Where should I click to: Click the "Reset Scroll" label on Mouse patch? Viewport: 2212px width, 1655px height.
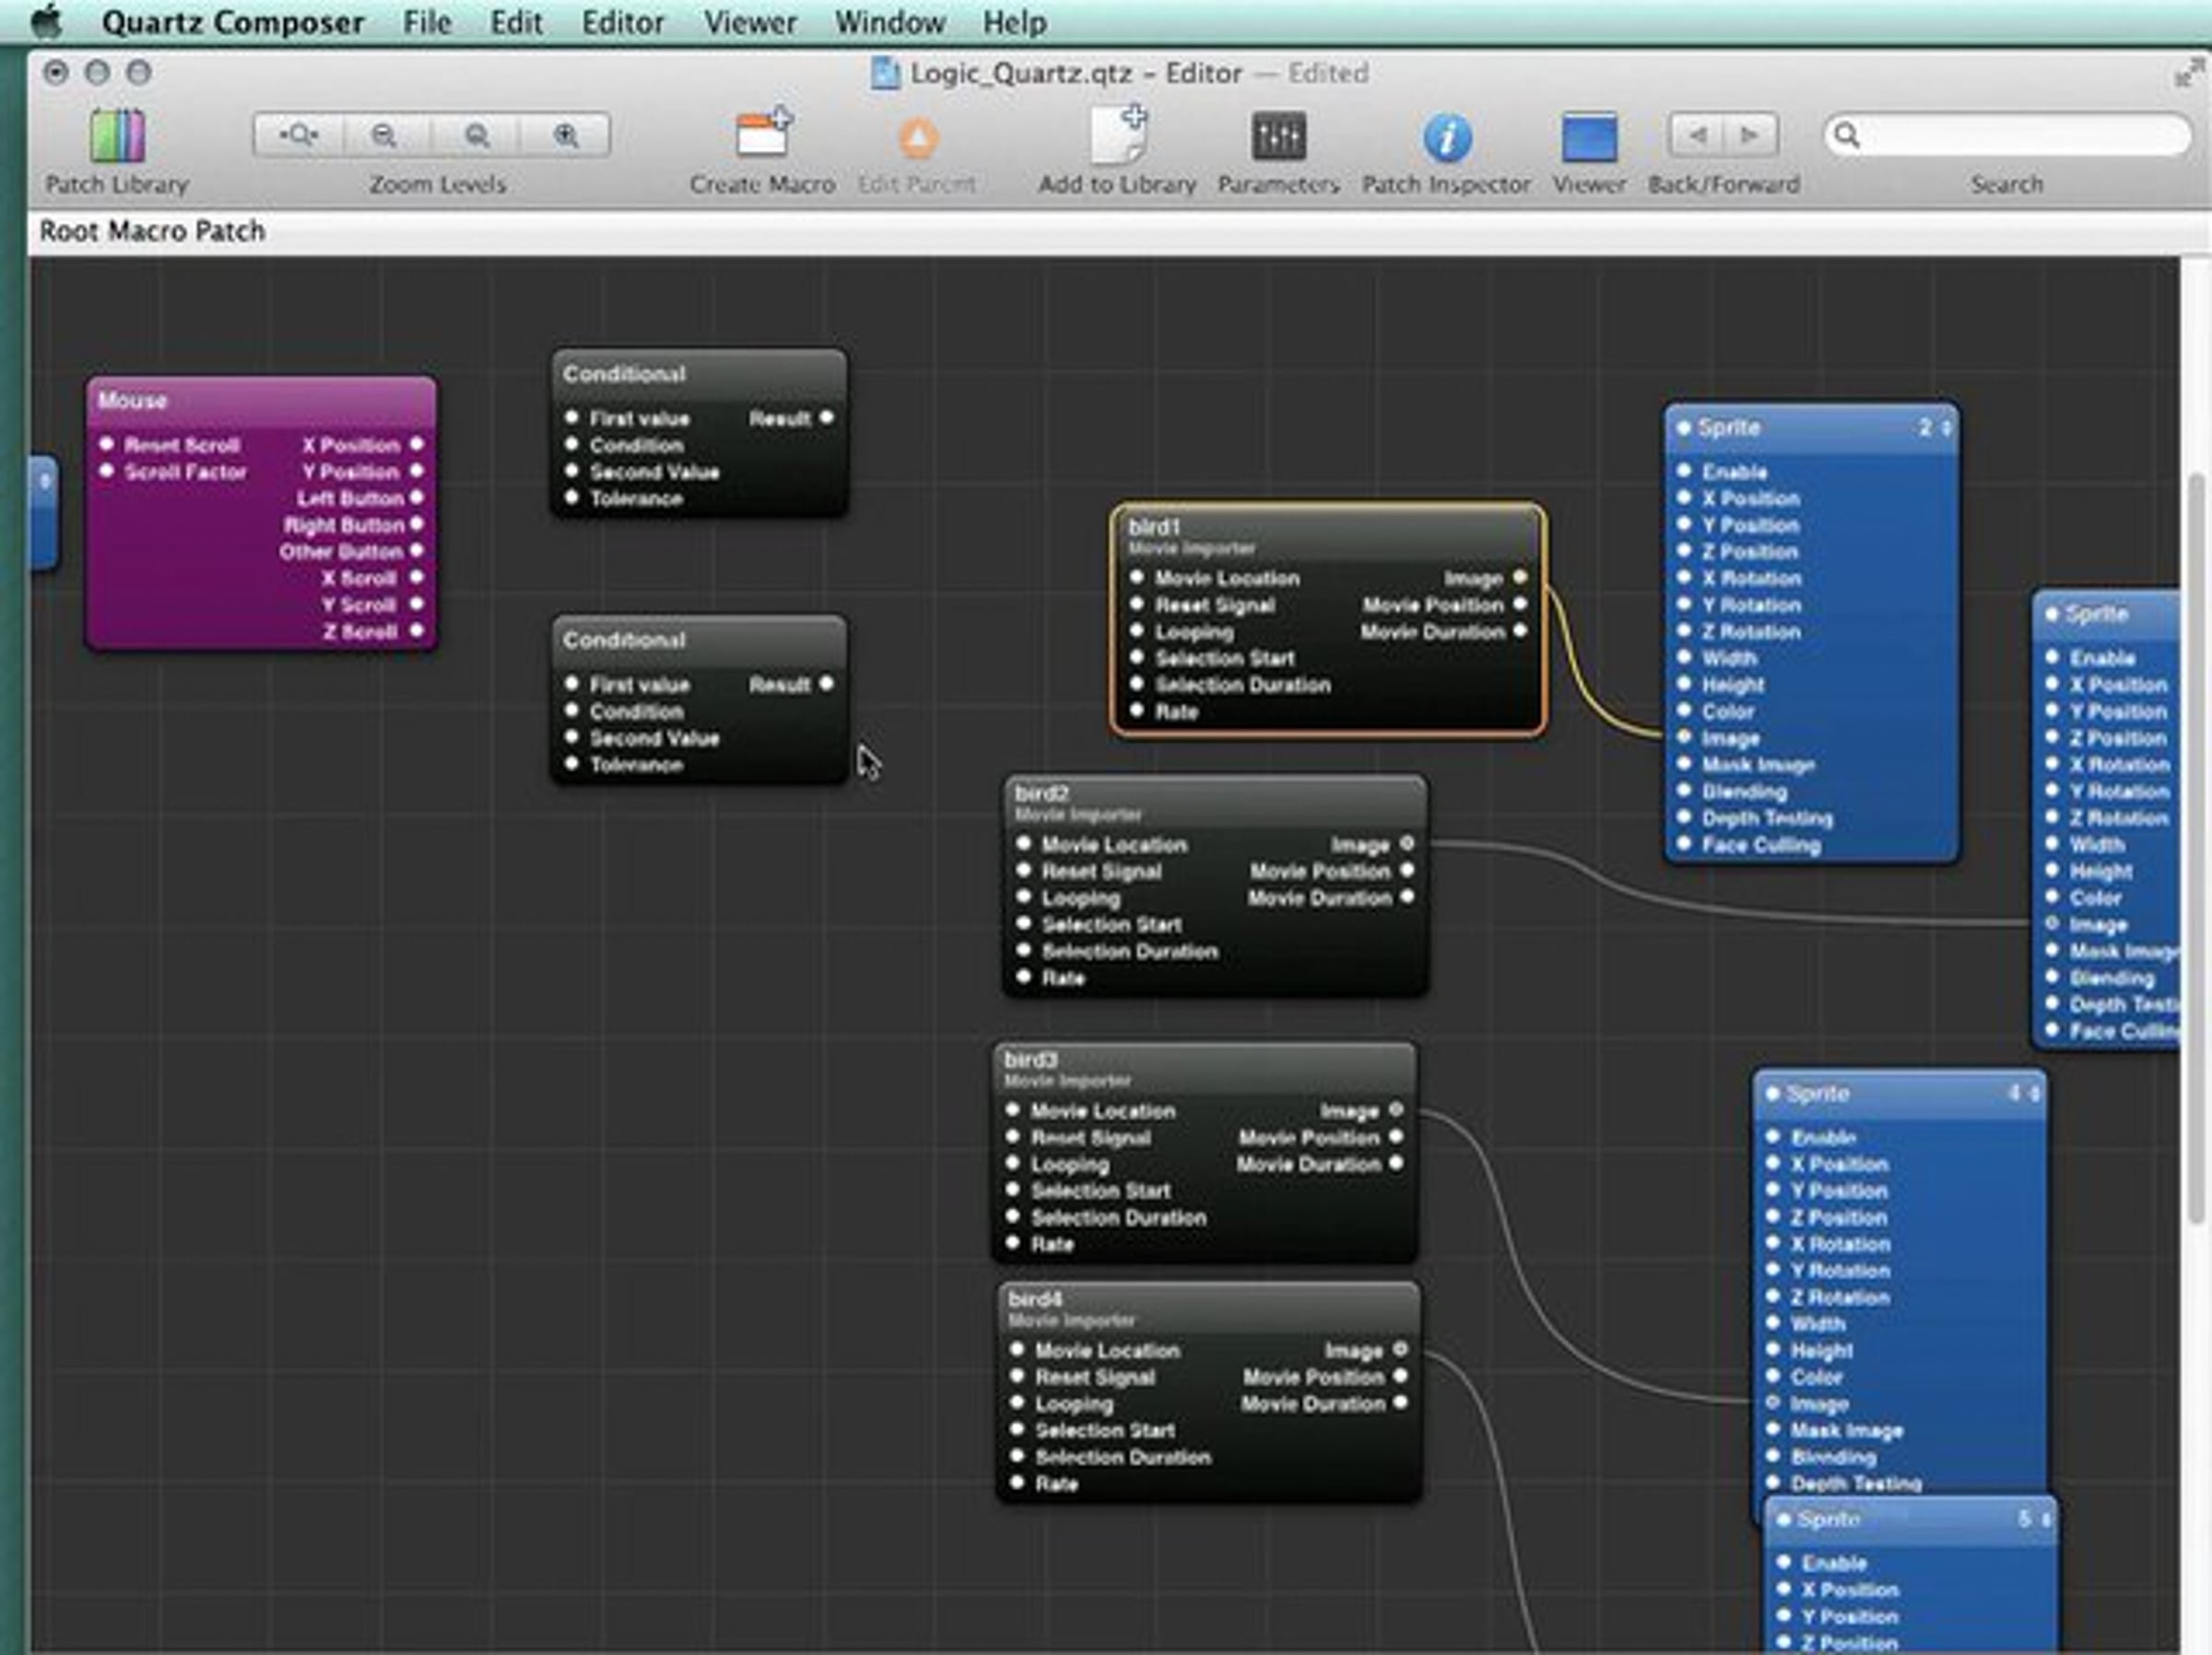[182, 445]
